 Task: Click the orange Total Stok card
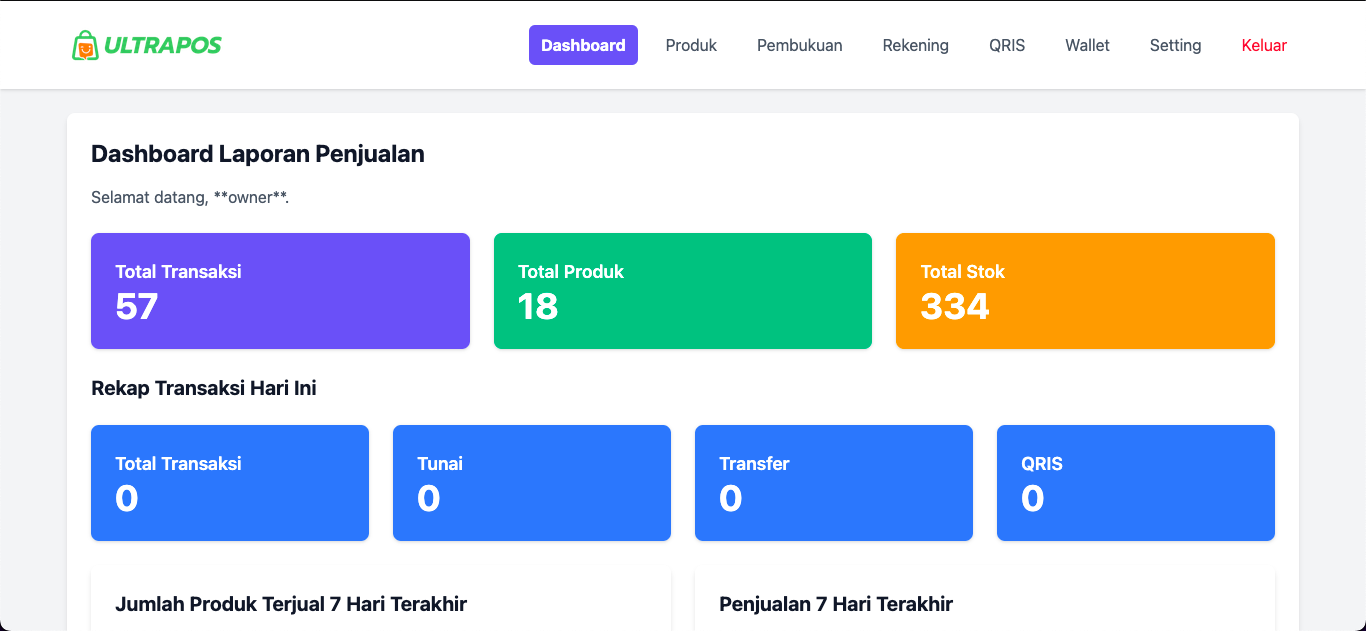(x=1085, y=291)
